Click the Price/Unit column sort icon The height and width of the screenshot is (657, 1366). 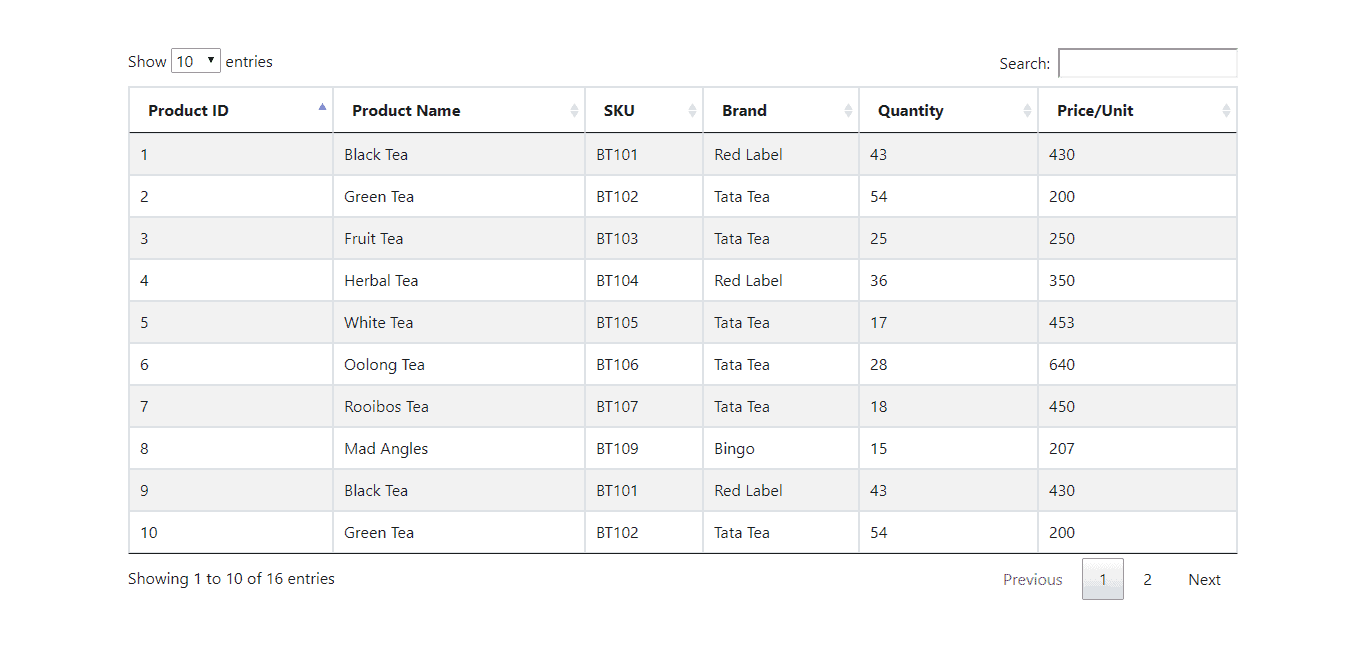click(1226, 111)
